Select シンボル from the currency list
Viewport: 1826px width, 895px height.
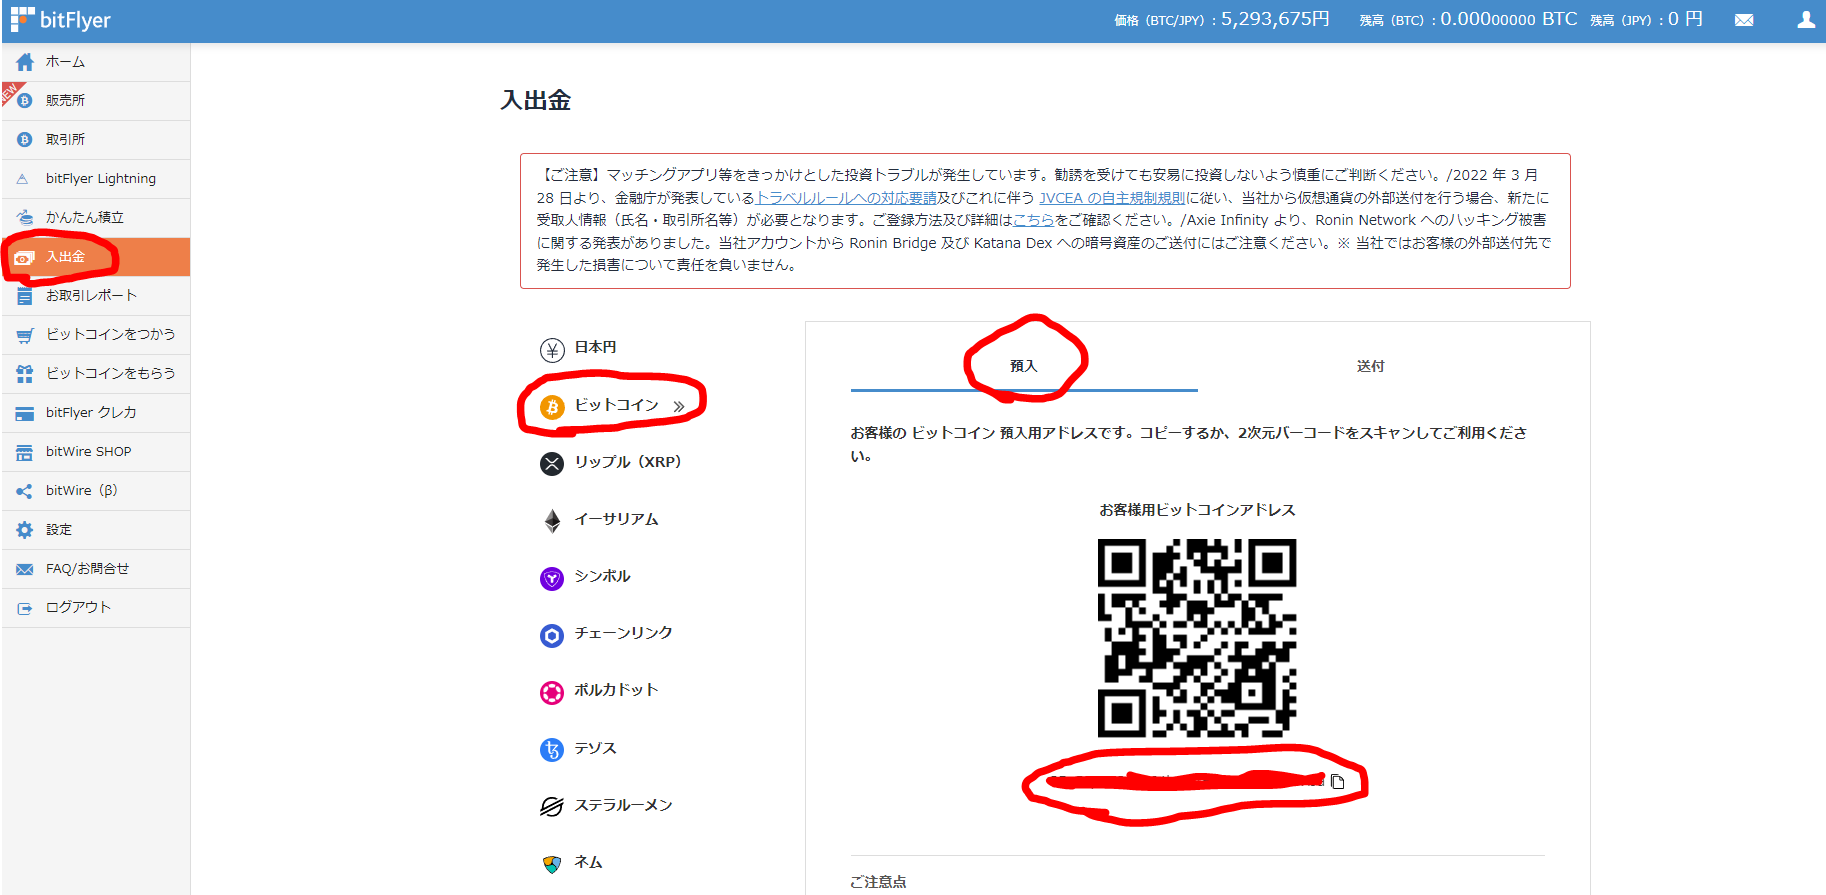pos(602,576)
